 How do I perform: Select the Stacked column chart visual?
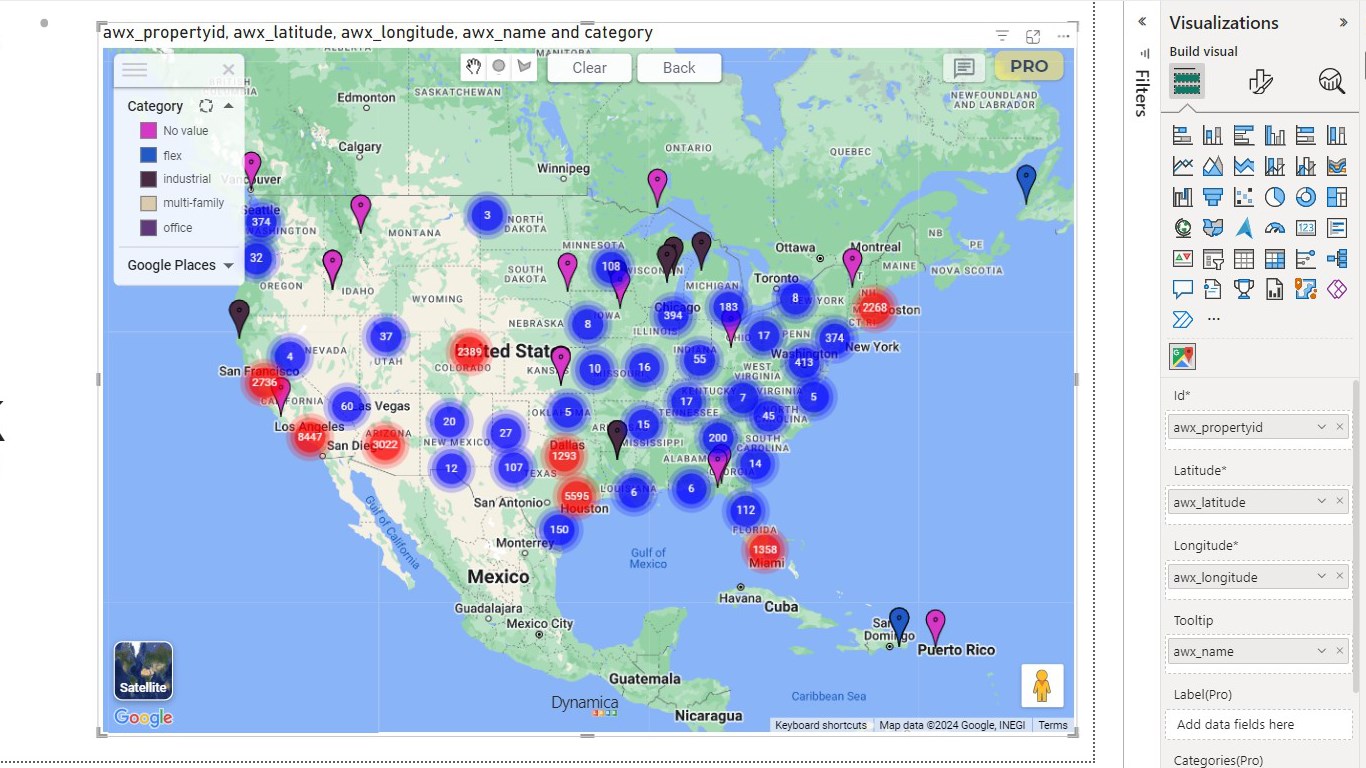tap(1213, 135)
